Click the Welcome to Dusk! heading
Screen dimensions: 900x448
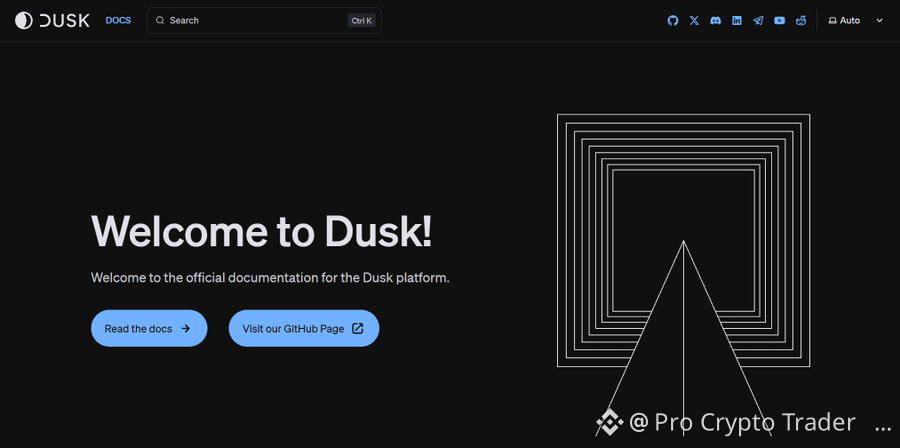[262, 231]
